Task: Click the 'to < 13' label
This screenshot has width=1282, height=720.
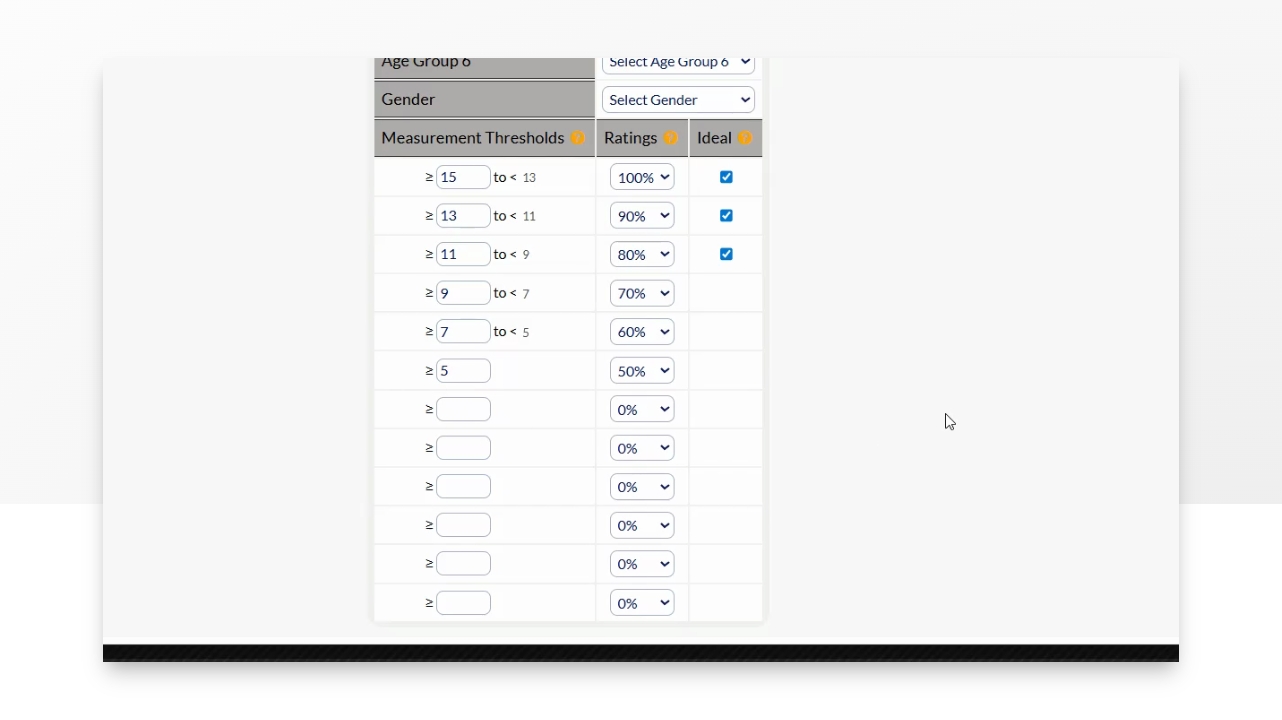Action: pyautogui.click(x=515, y=178)
